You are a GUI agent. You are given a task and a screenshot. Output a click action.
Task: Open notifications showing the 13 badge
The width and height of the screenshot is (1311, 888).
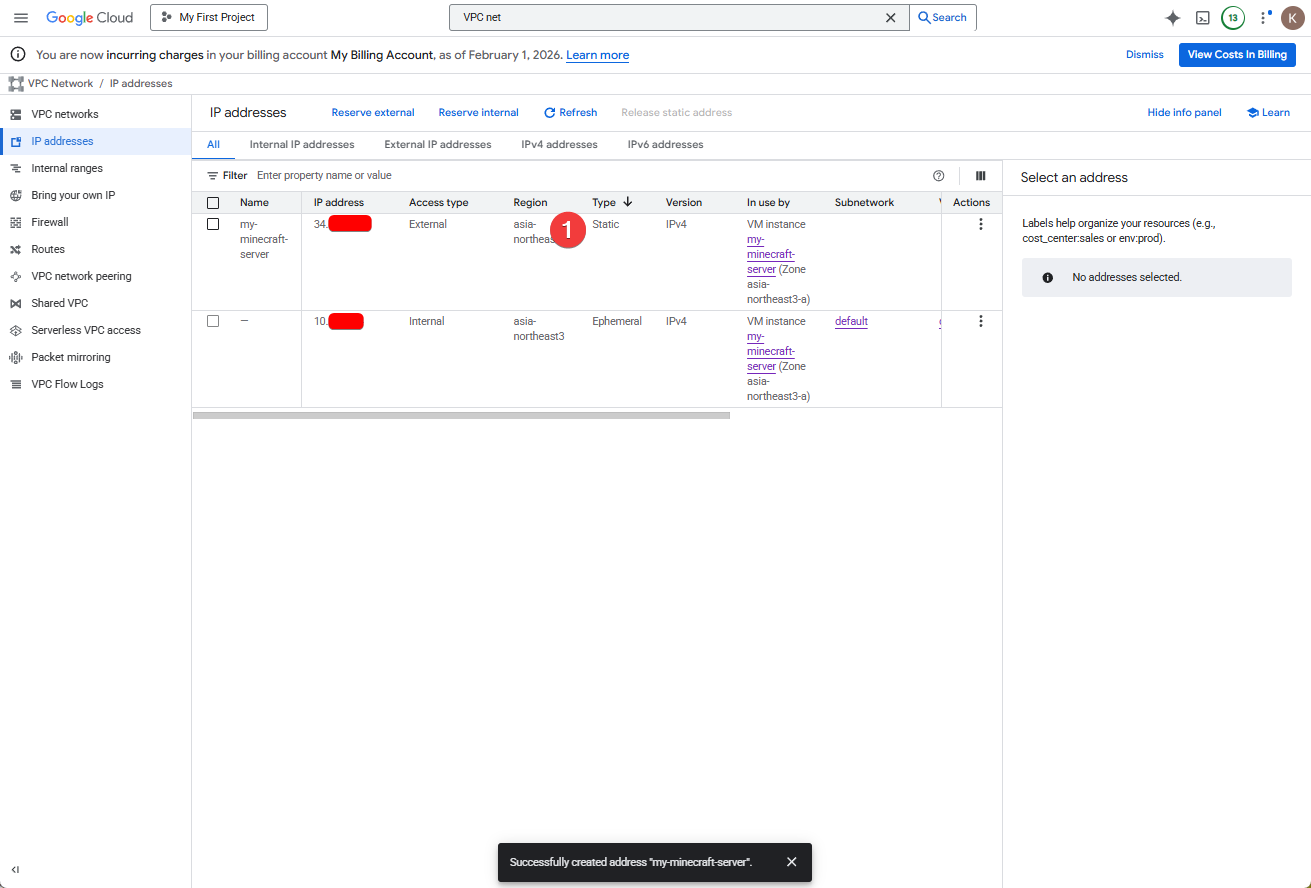click(1233, 17)
